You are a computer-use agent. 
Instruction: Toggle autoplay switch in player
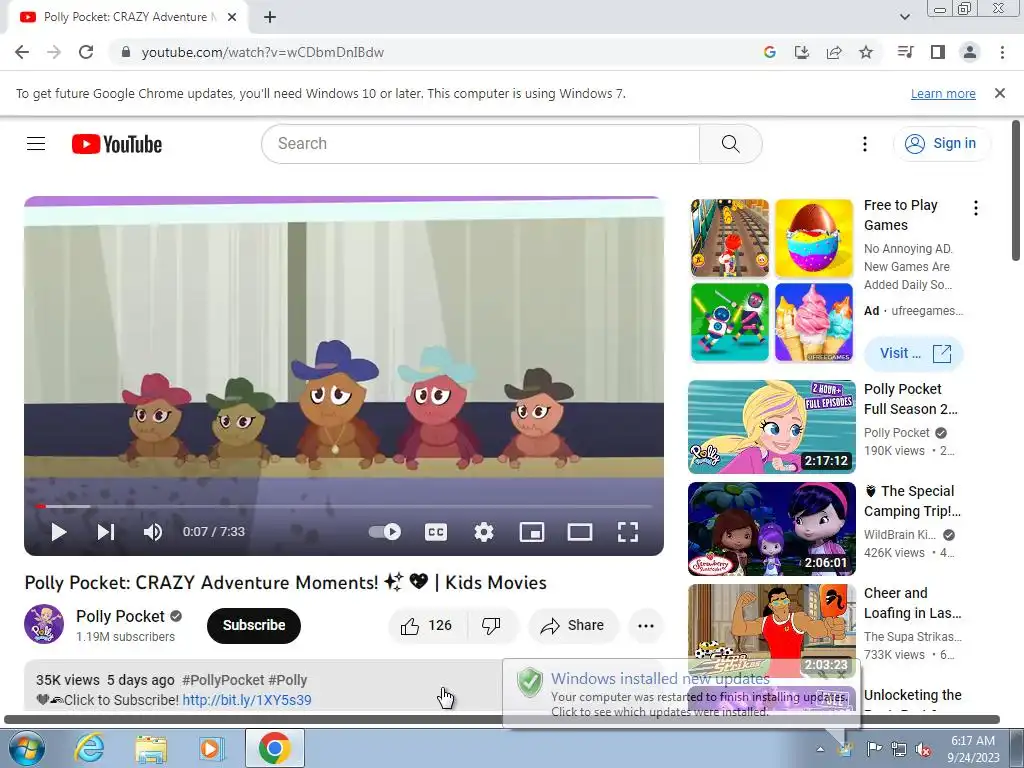click(385, 532)
